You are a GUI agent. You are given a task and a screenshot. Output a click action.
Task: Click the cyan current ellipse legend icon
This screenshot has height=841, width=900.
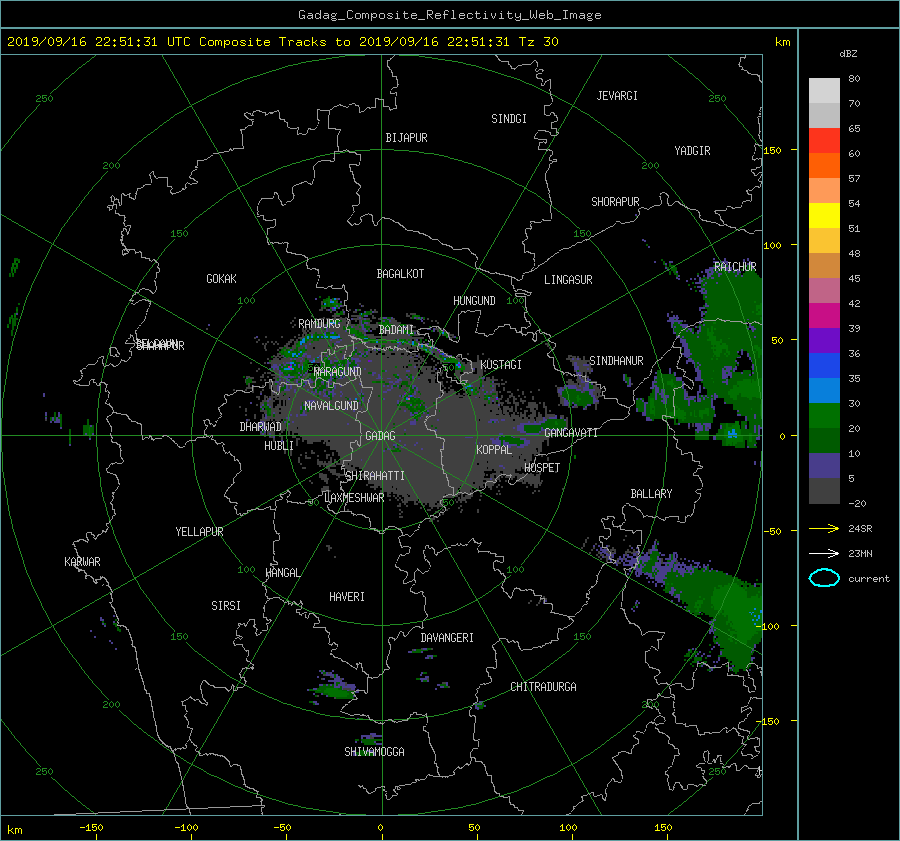(824, 578)
